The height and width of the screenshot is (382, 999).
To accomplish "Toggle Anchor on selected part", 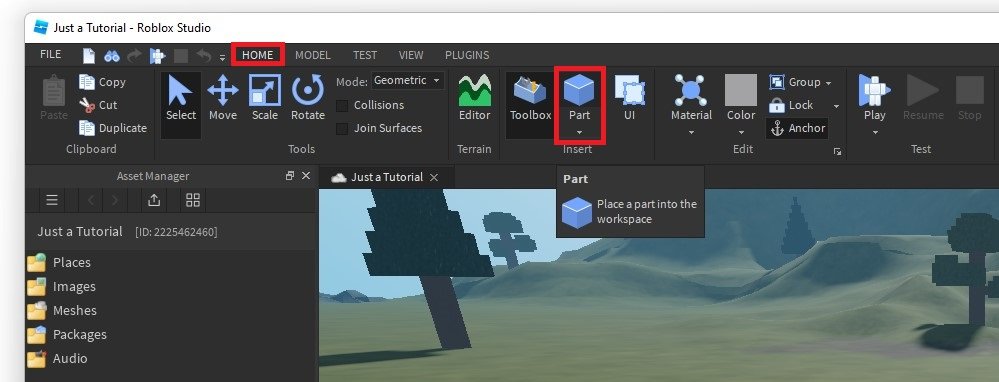I will [798, 128].
